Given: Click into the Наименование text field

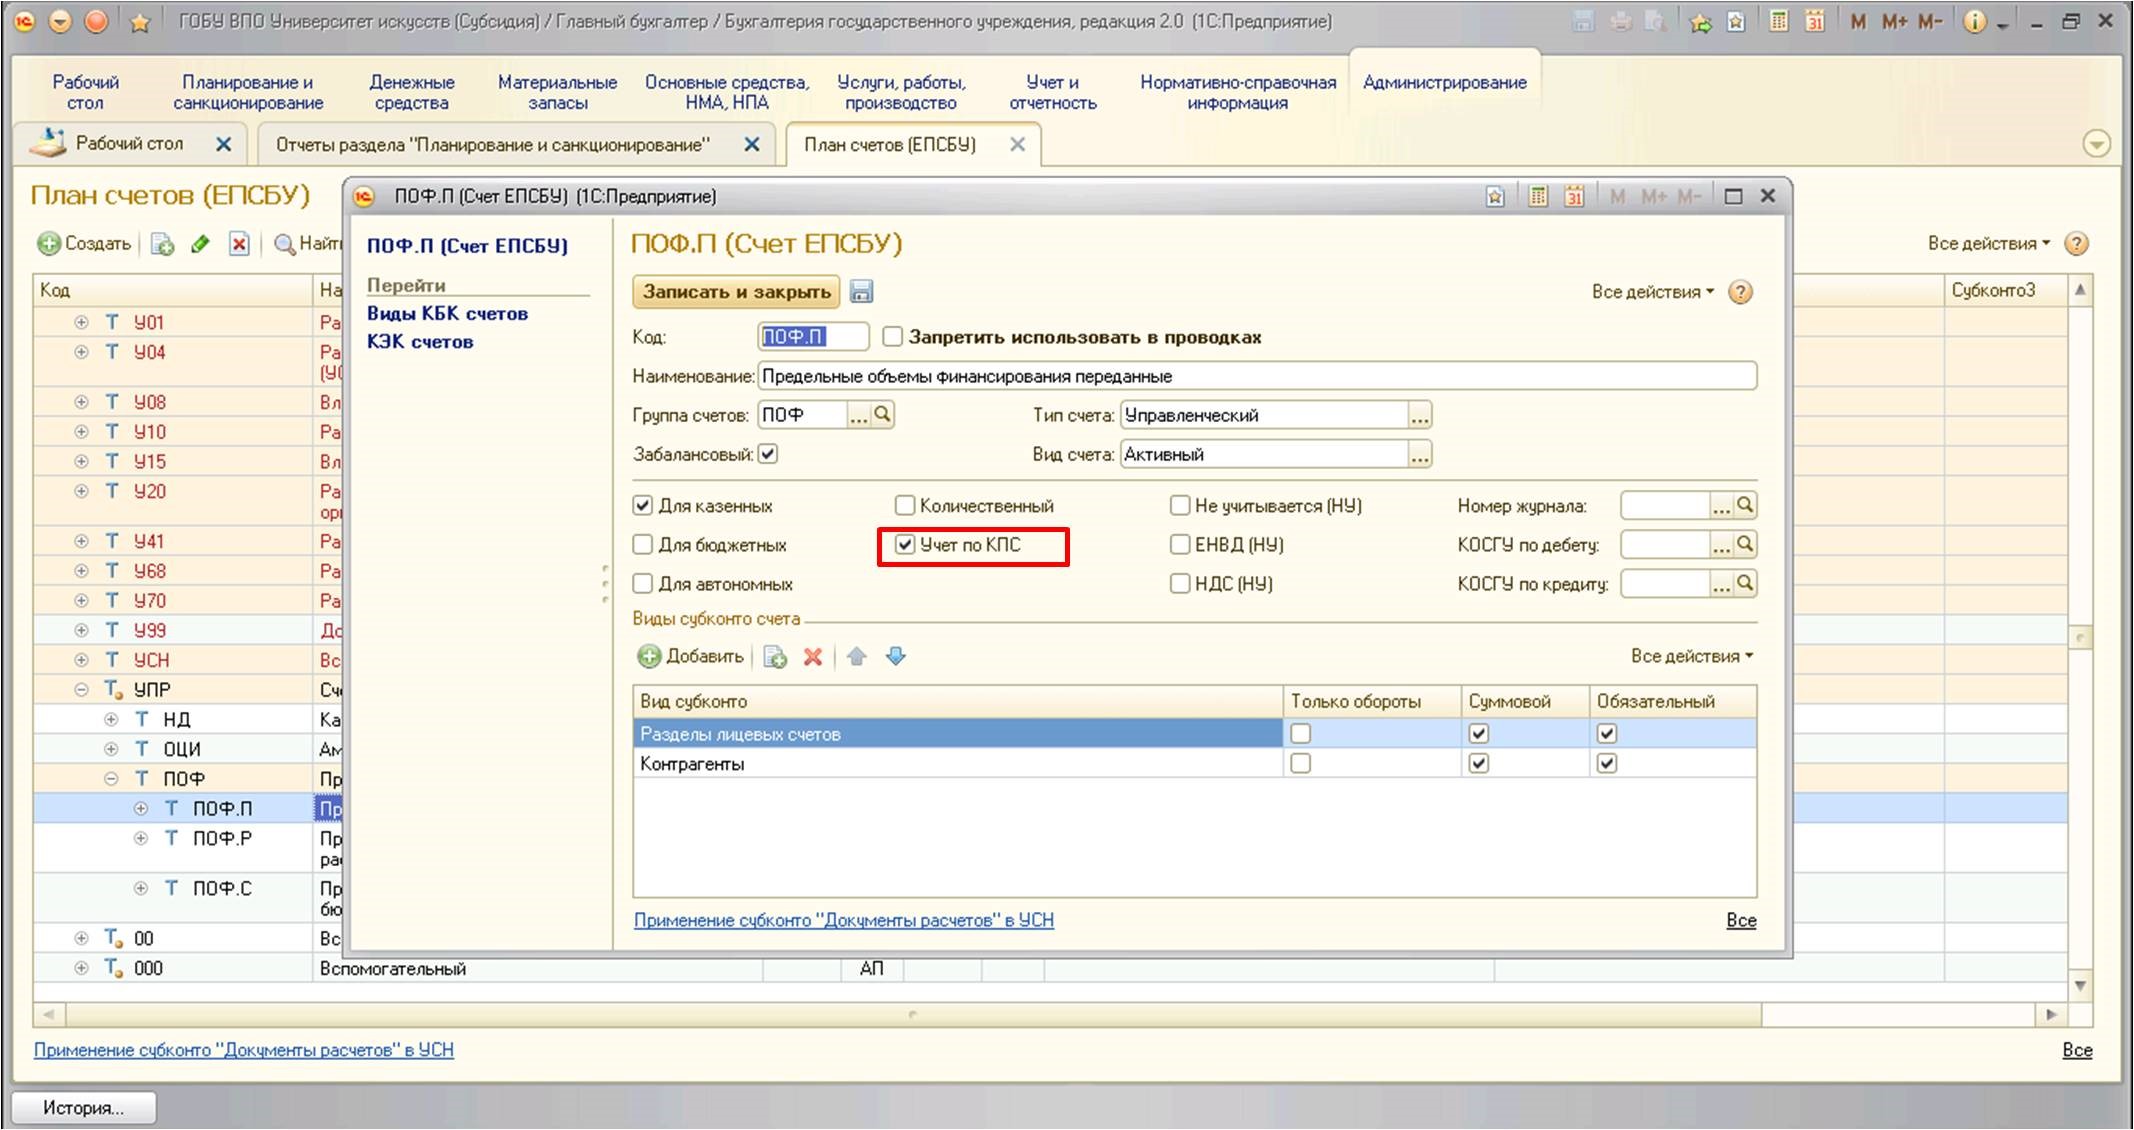Looking at the screenshot, I should click(x=1255, y=376).
